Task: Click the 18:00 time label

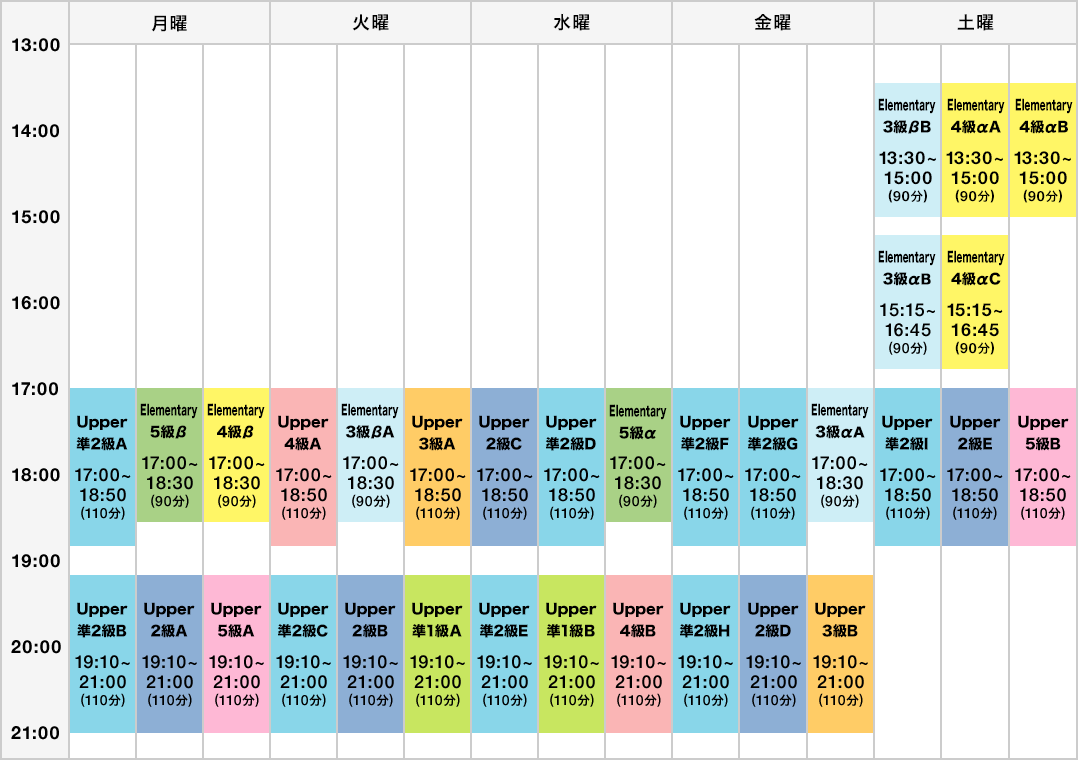Action: pos(35,475)
